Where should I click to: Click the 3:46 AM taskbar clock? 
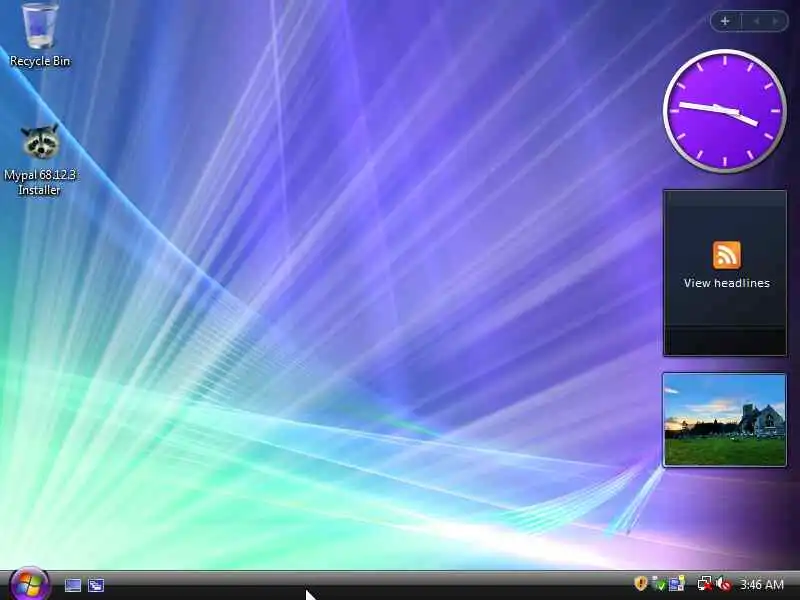(x=762, y=584)
